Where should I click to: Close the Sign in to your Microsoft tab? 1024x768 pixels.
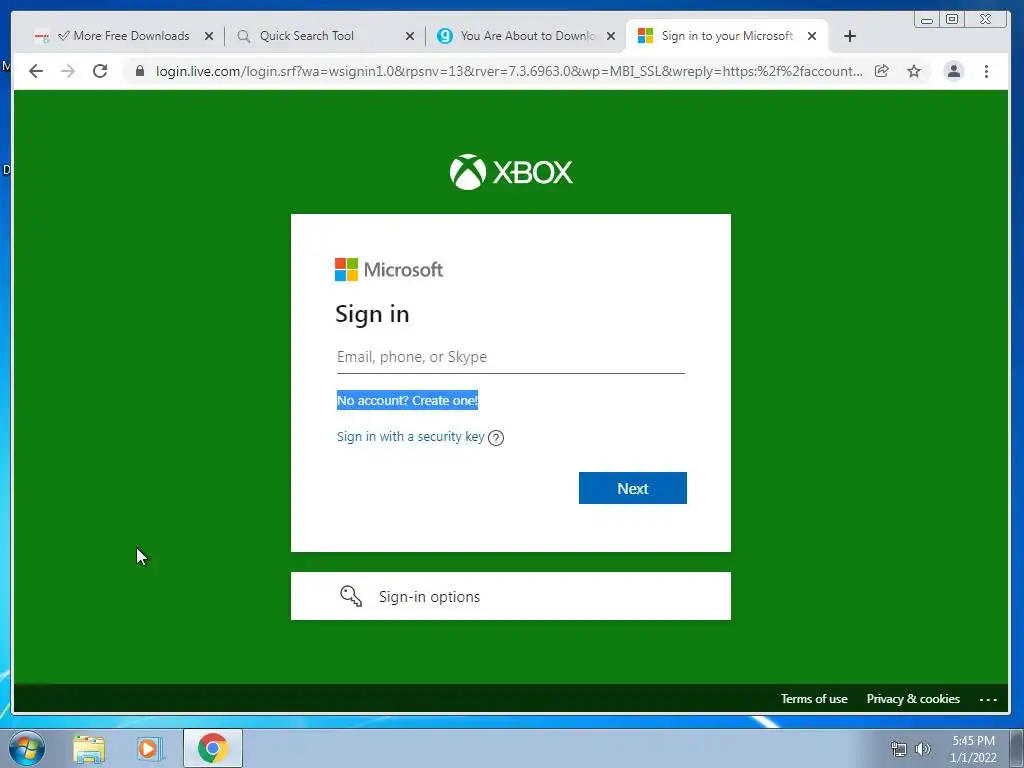click(x=812, y=36)
